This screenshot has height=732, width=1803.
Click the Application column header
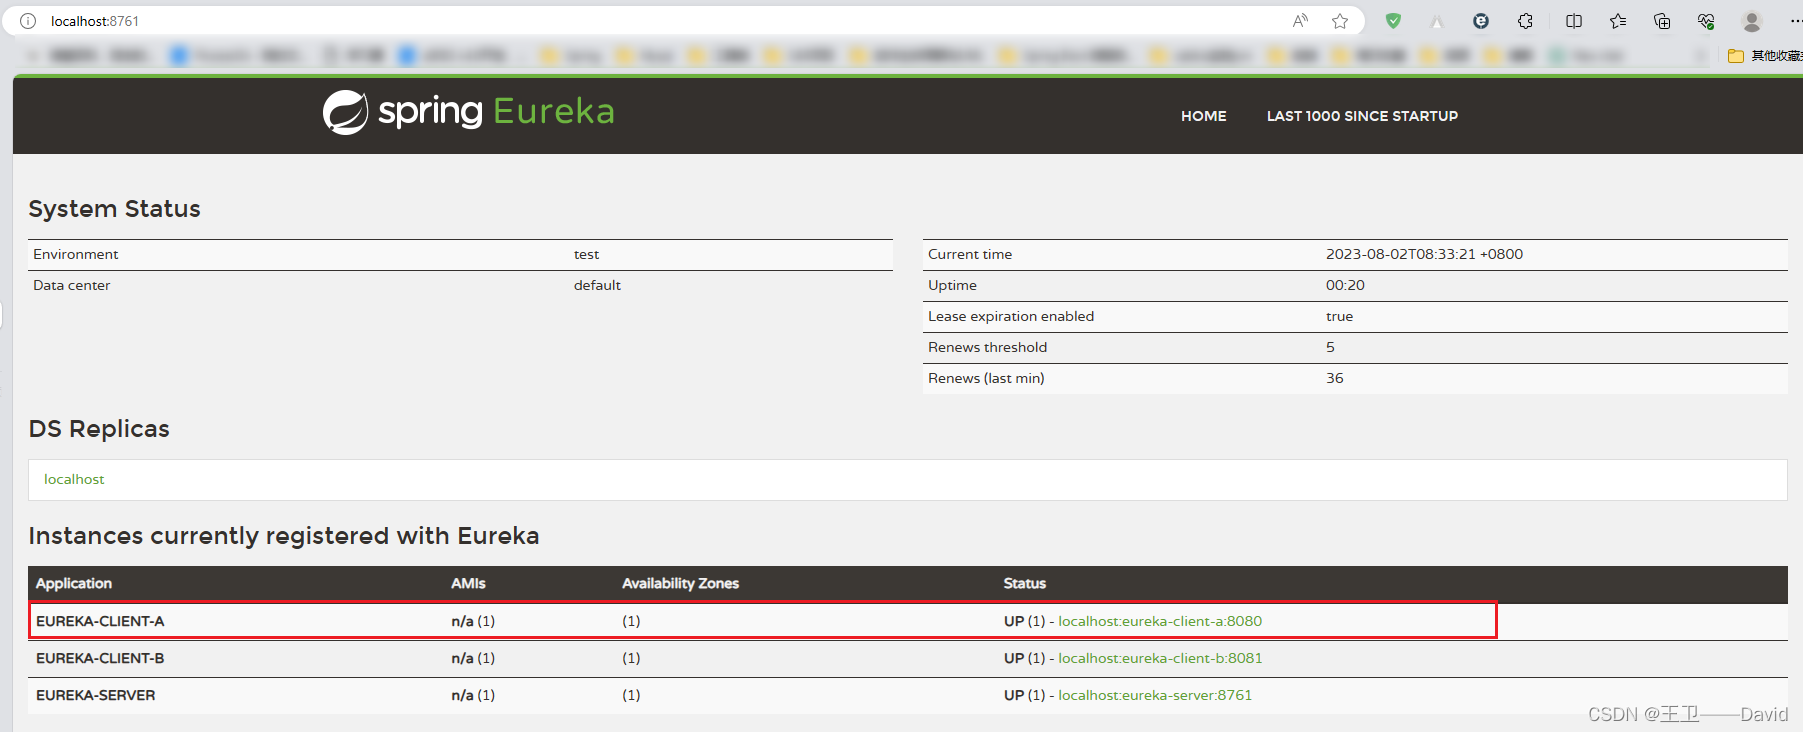click(74, 583)
